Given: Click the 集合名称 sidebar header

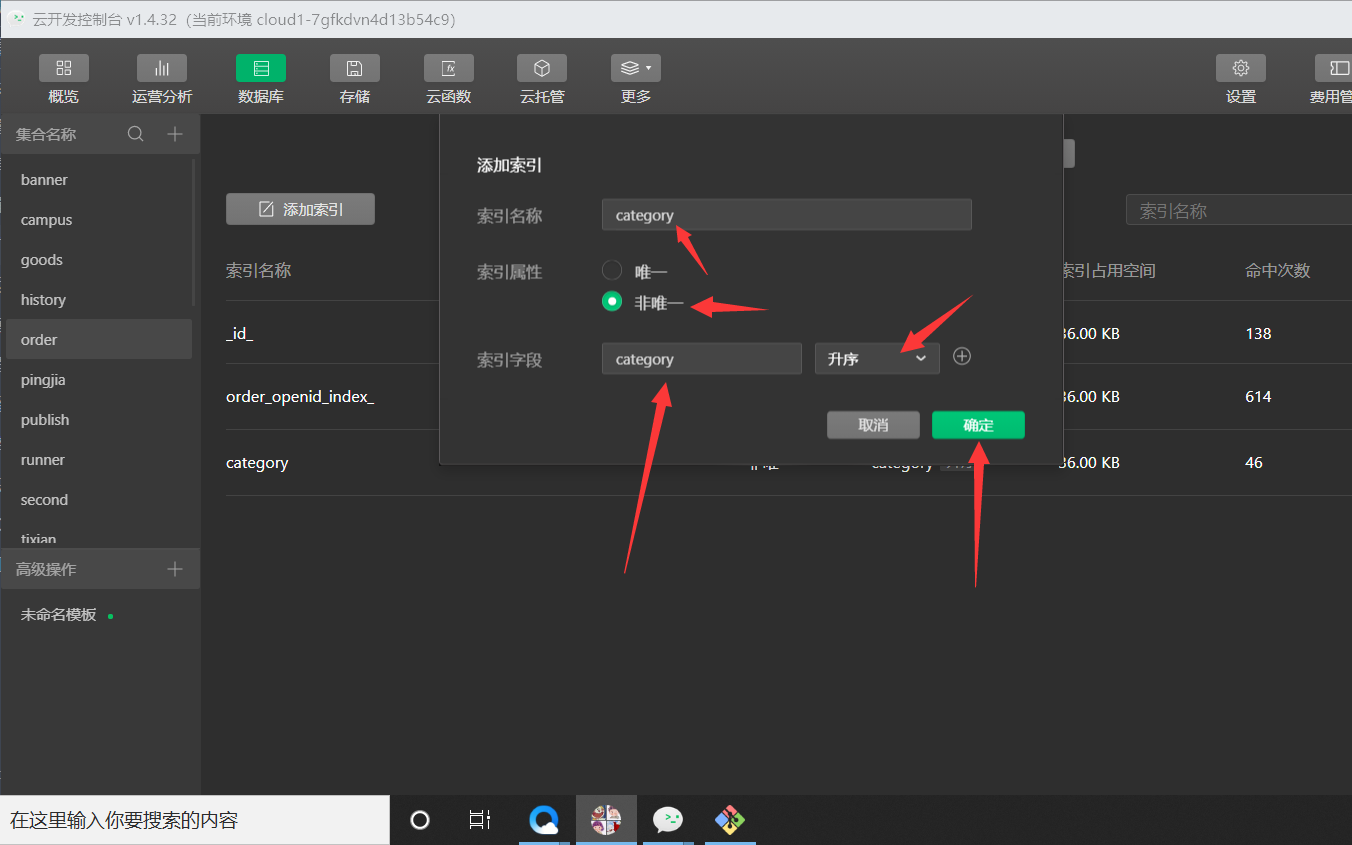Looking at the screenshot, I should (46, 134).
